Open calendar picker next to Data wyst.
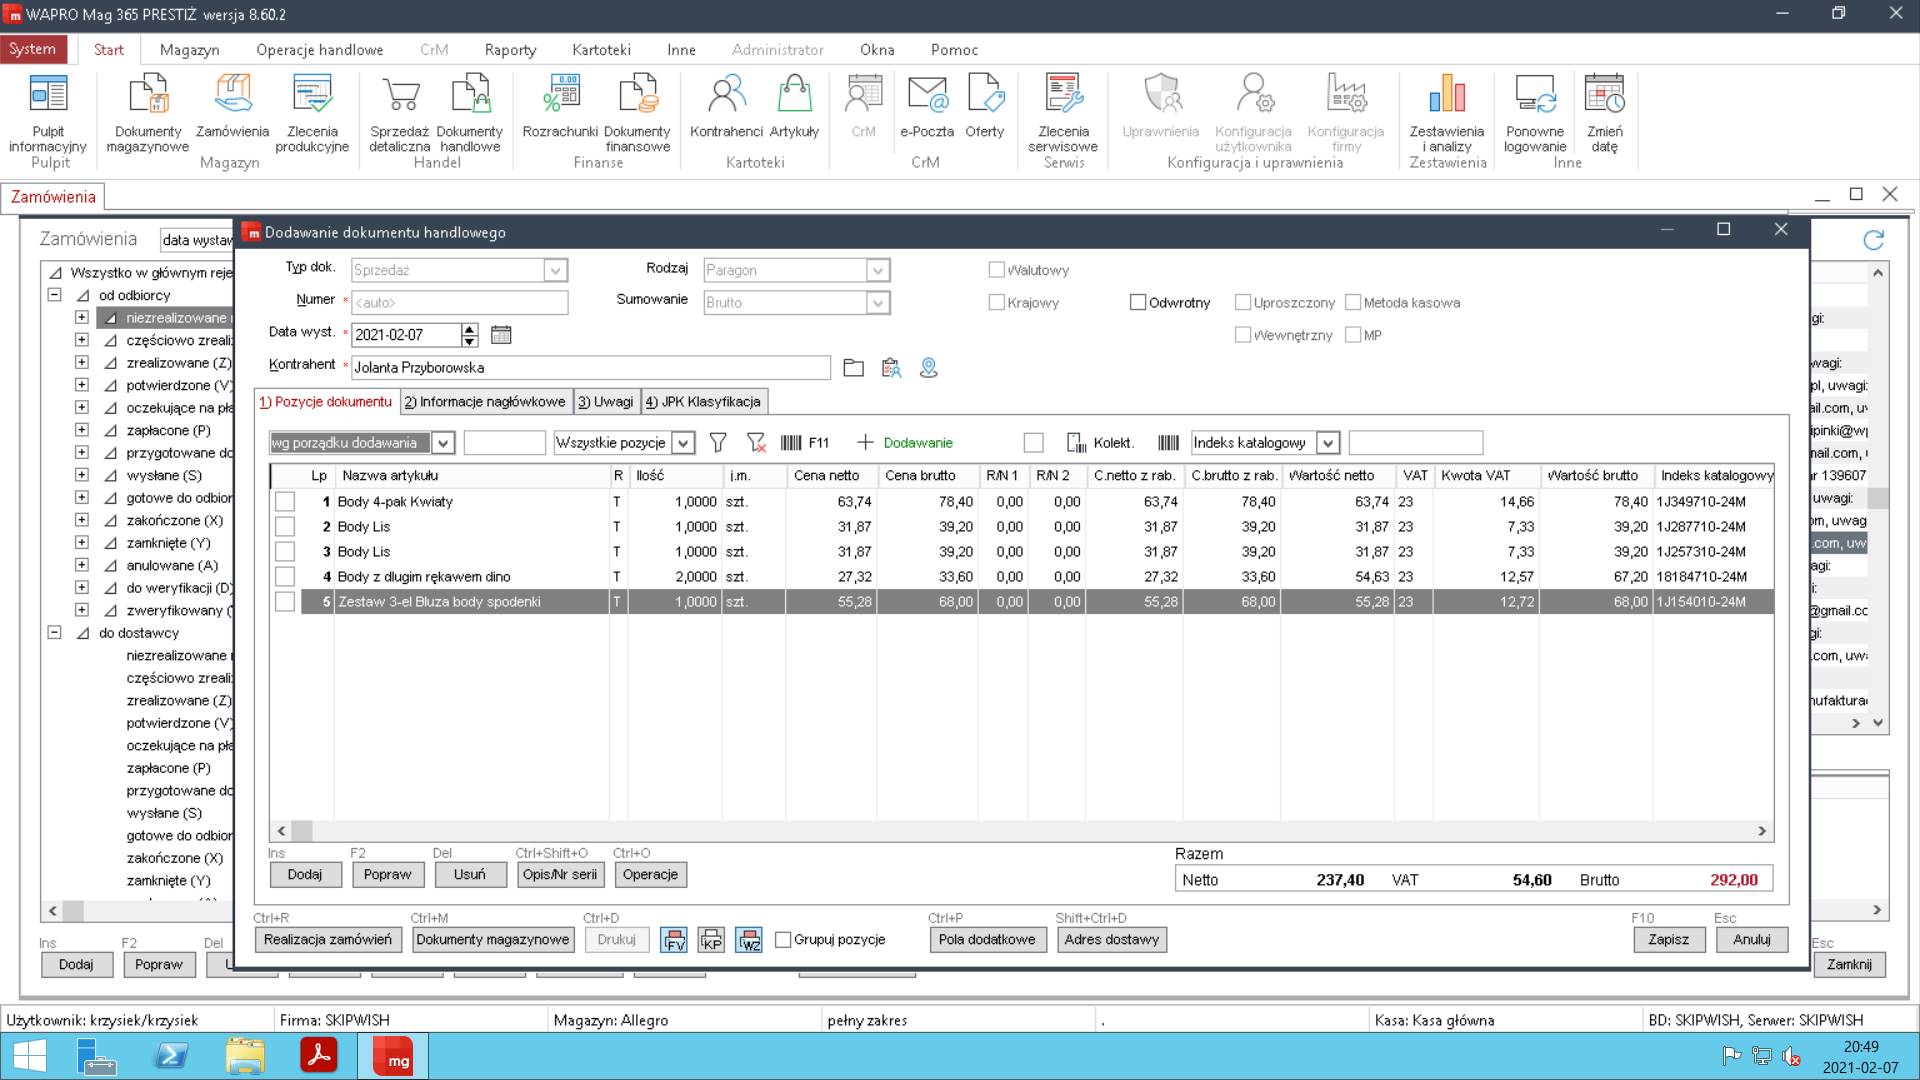 (501, 335)
